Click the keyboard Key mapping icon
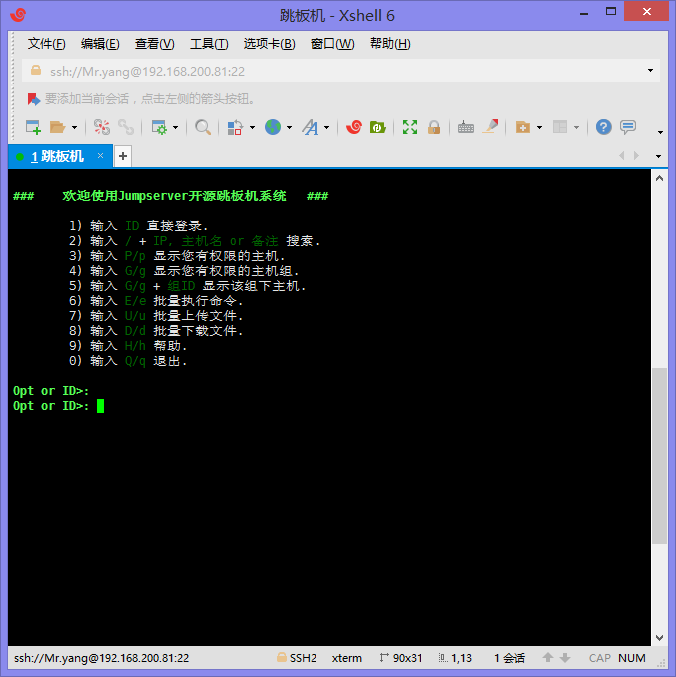This screenshot has height=677, width=676. click(x=466, y=127)
